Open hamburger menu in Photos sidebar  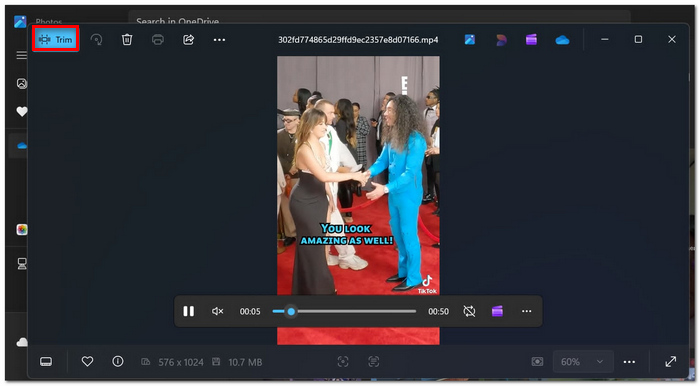[21, 55]
